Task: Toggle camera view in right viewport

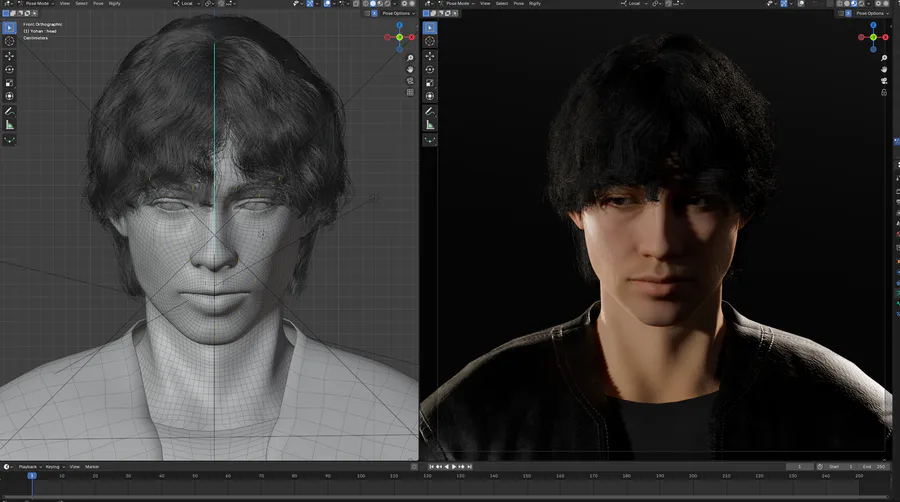Action: click(x=884, y=81)
